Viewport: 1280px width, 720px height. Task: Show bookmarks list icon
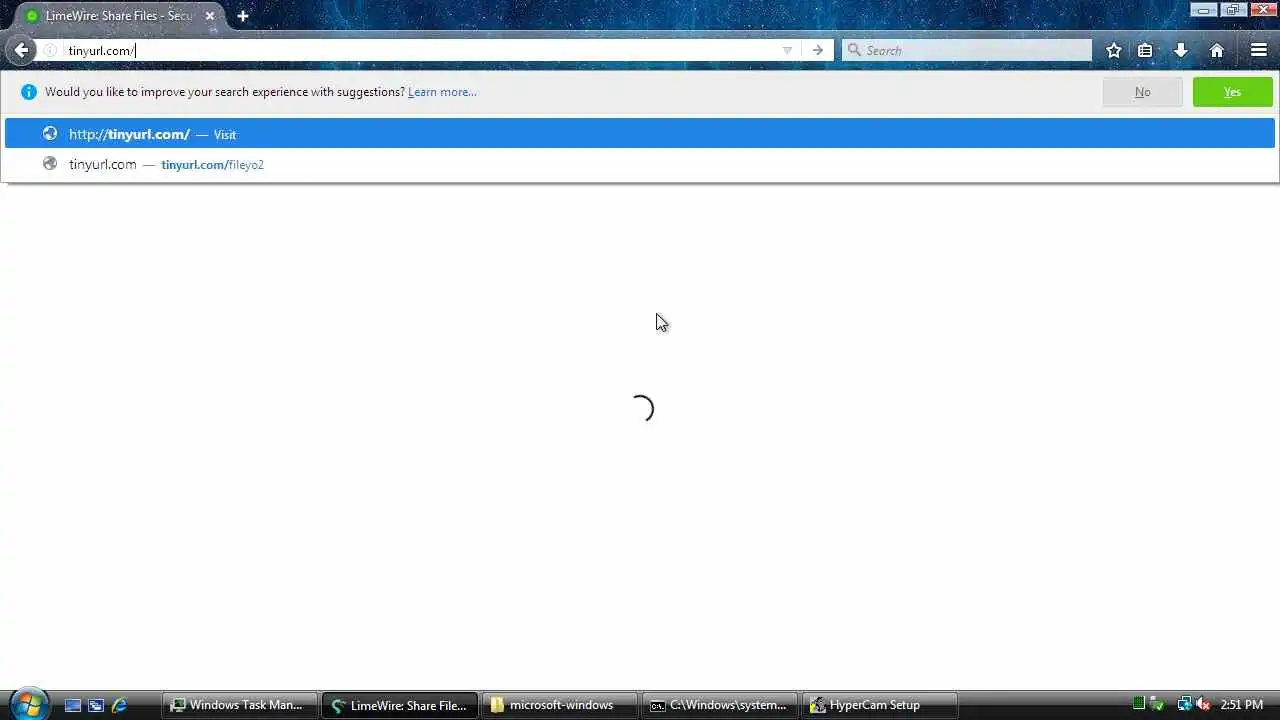1145,50
